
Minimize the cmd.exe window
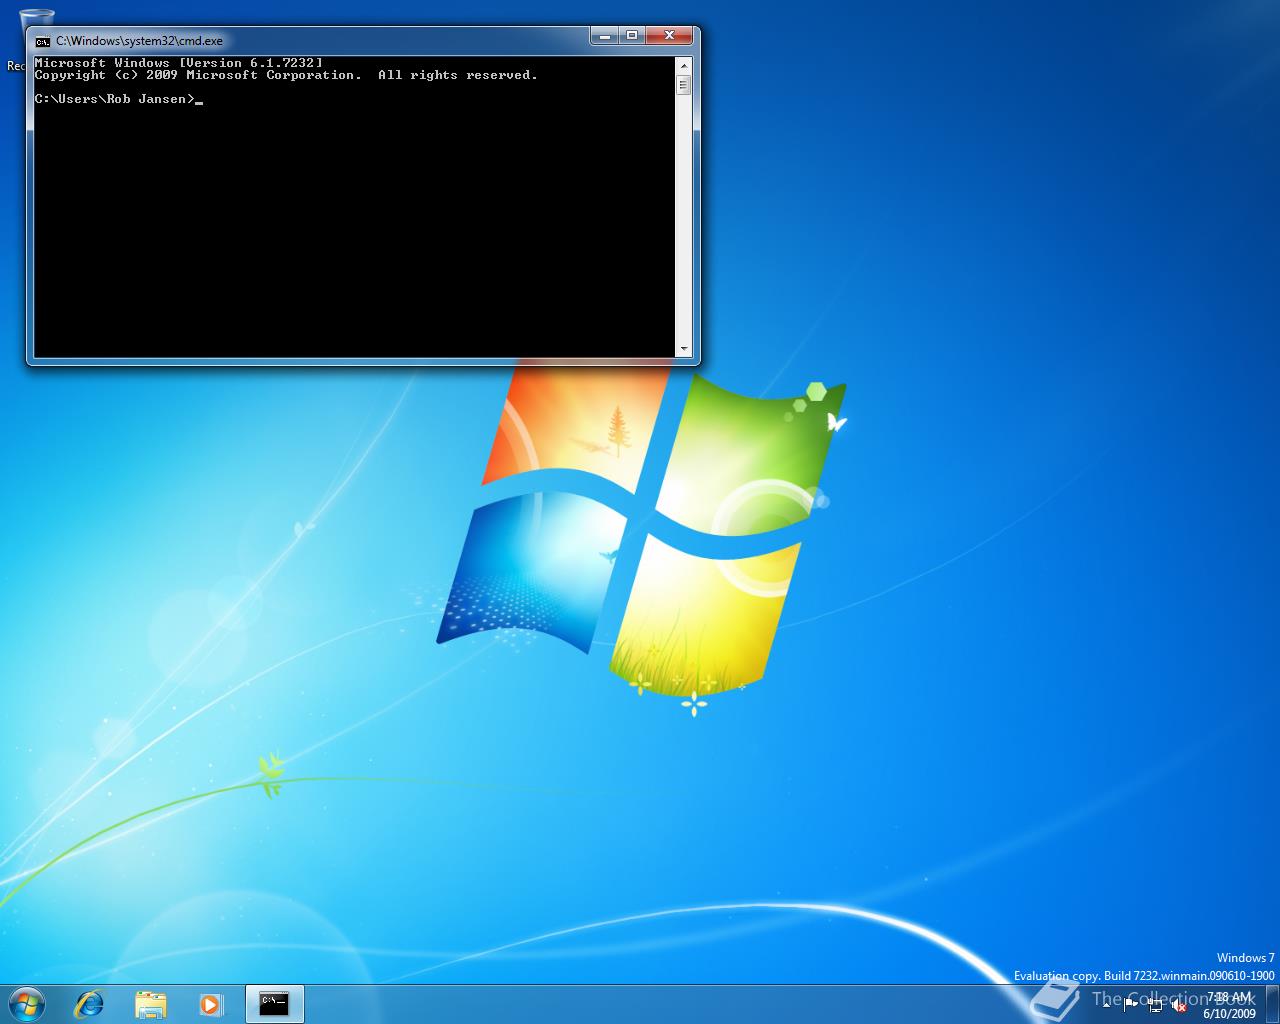tap(603, 36)
